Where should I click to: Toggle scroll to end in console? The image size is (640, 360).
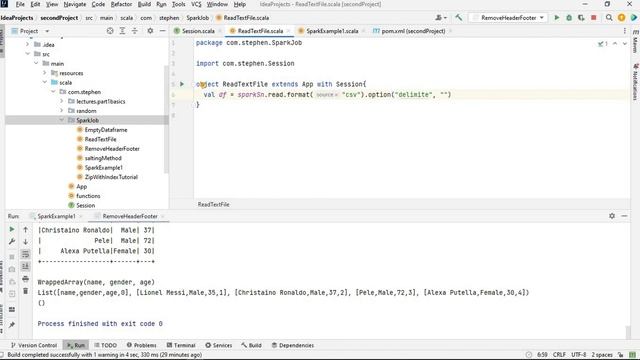tap(25, 267)
